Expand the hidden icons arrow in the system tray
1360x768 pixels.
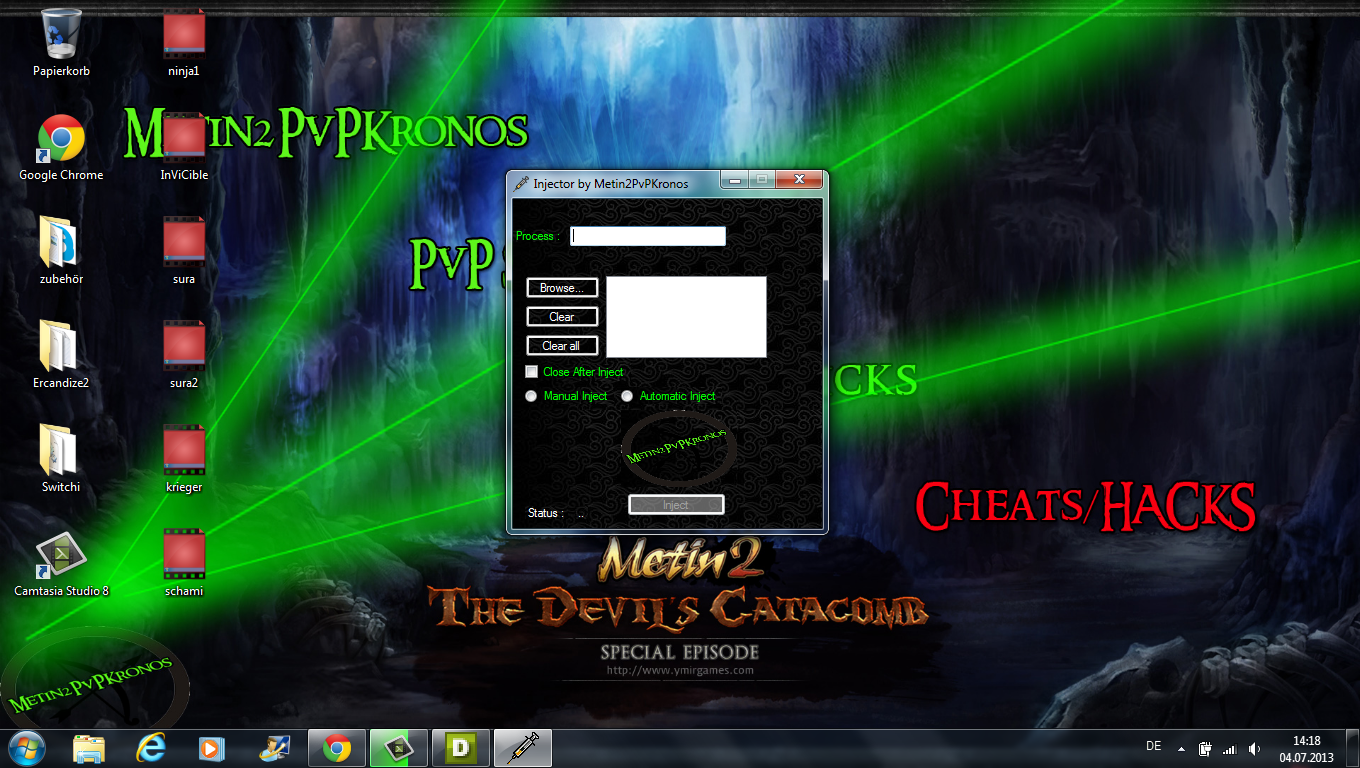(1180, 747)
